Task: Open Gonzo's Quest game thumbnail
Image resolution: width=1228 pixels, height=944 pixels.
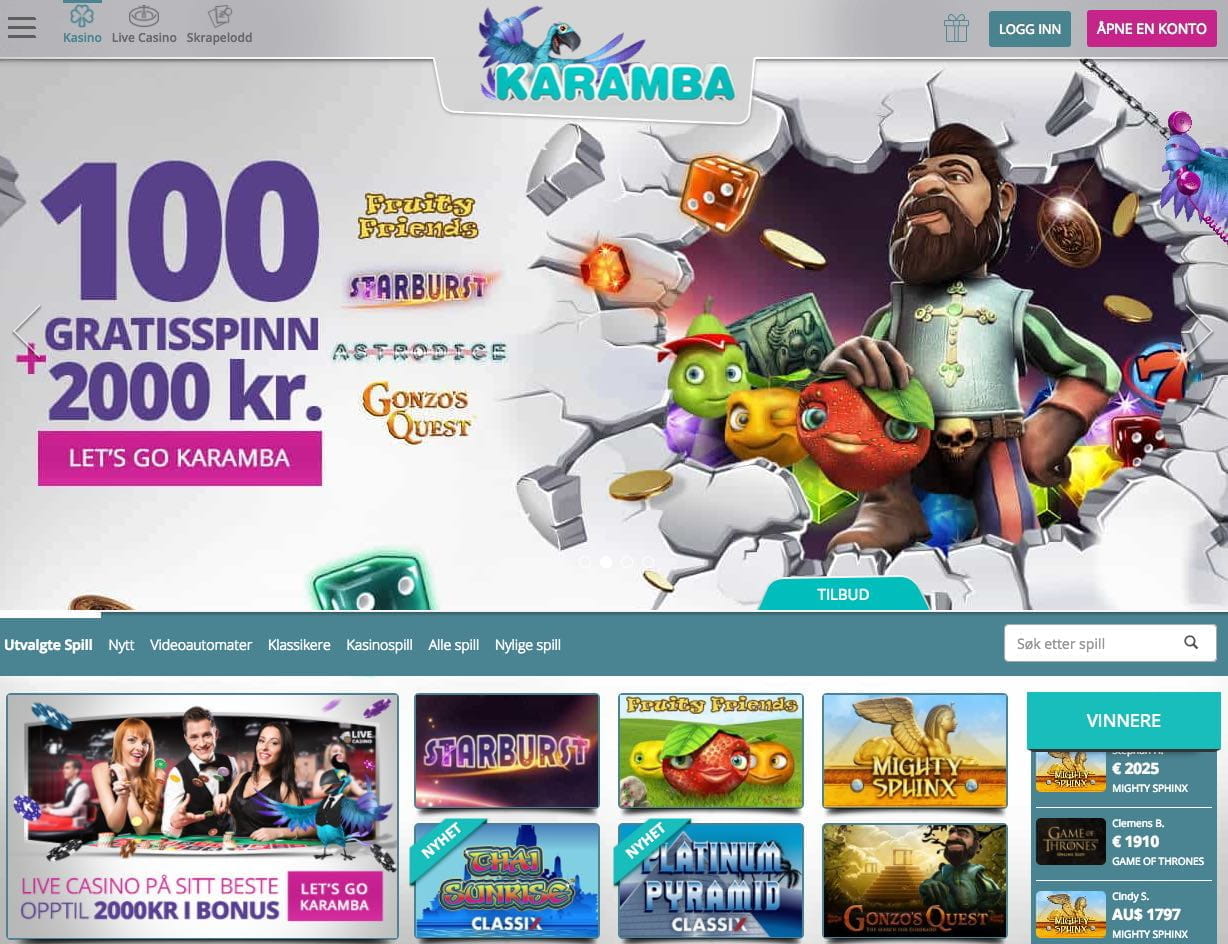Action: coord(915,881)
